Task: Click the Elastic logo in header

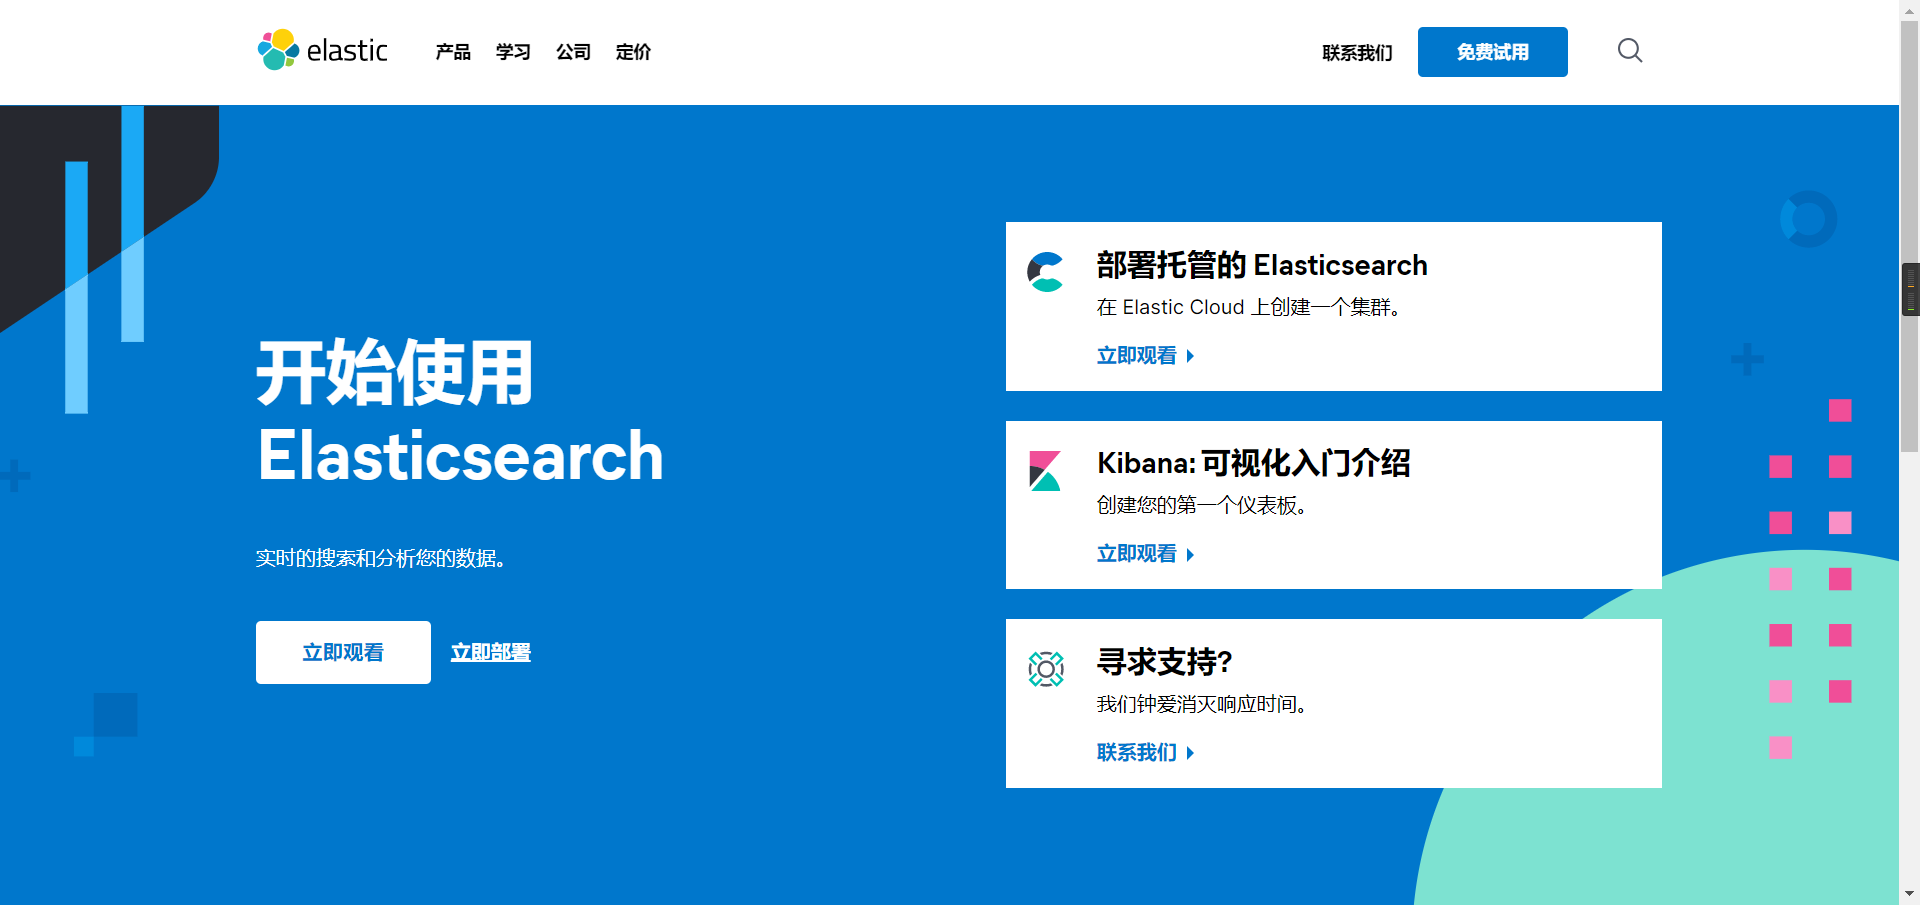Action: (x=322, y=50)
